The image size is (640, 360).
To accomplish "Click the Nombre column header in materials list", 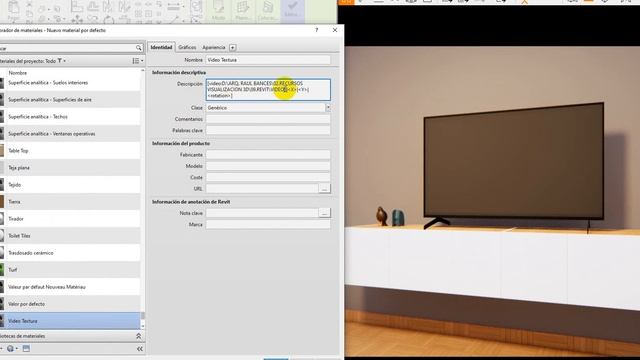I will pyautogui.click(x=18, y=73).
